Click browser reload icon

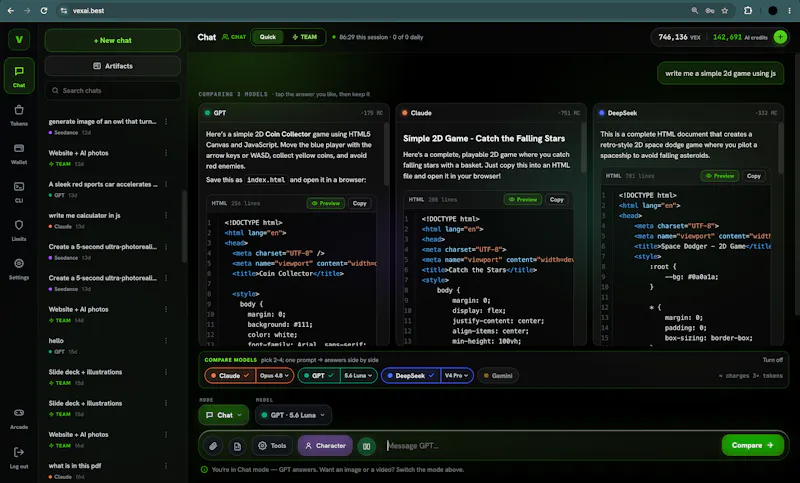click(x=44, y=10)
